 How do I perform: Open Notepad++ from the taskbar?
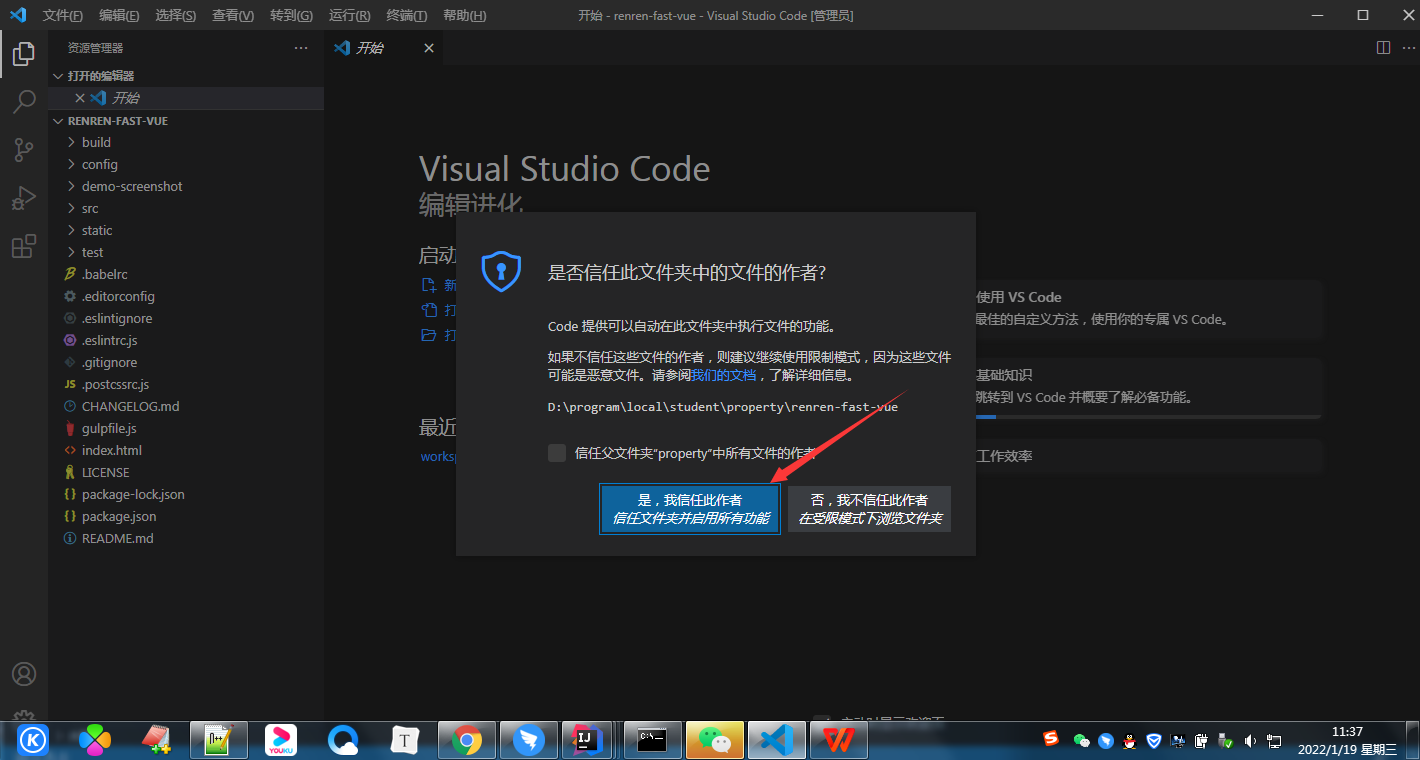[x=219, y=740]
